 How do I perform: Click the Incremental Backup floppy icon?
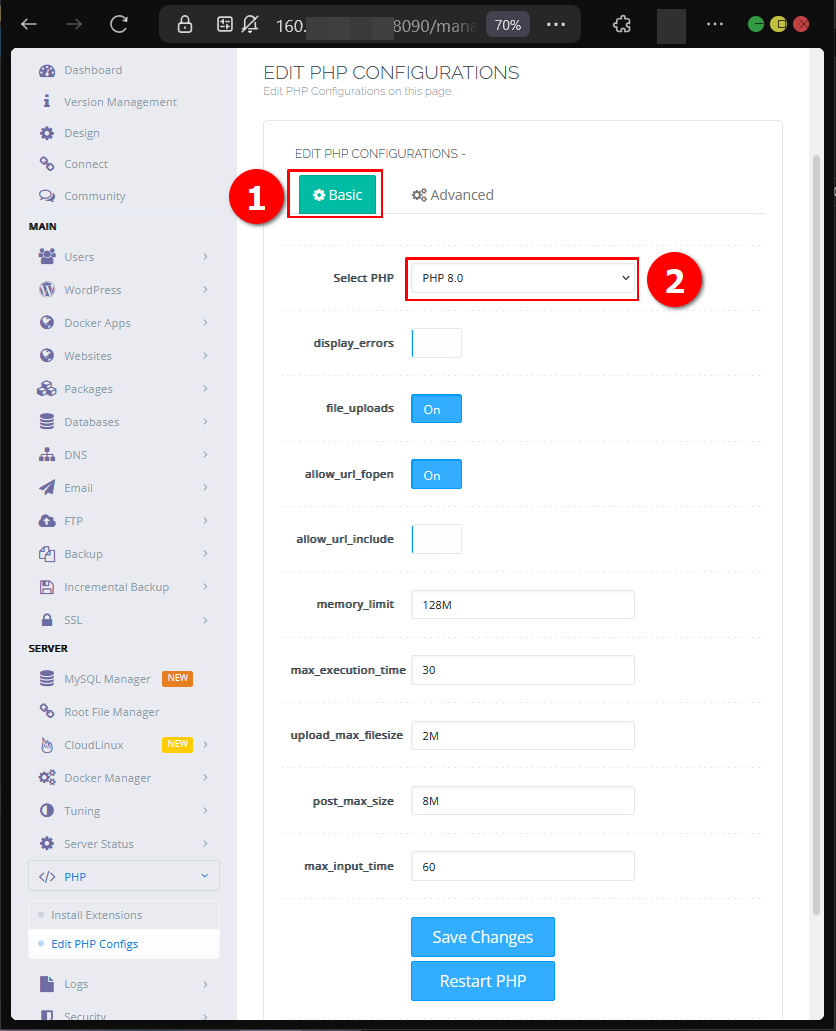47,587
